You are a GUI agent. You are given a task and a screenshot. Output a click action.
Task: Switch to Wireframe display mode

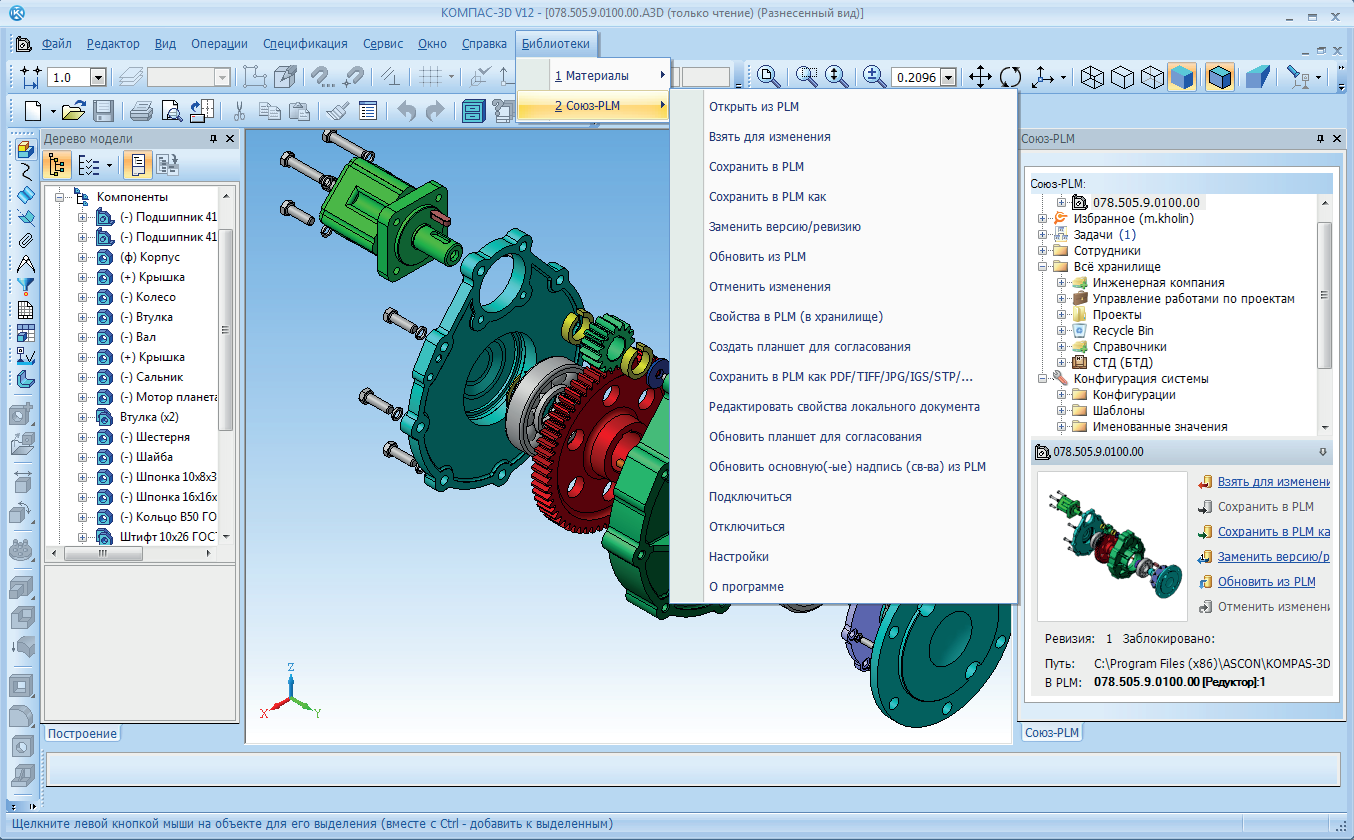click(1093, 77)
